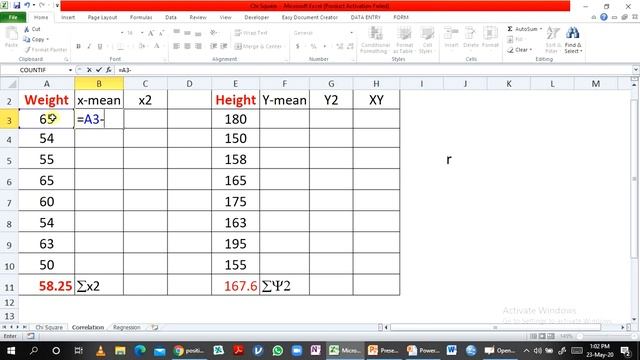Image resolution: width=640 pixels, height=360 pixels.
Task: Switch to the Developer tab
Action: click(256, 17)
